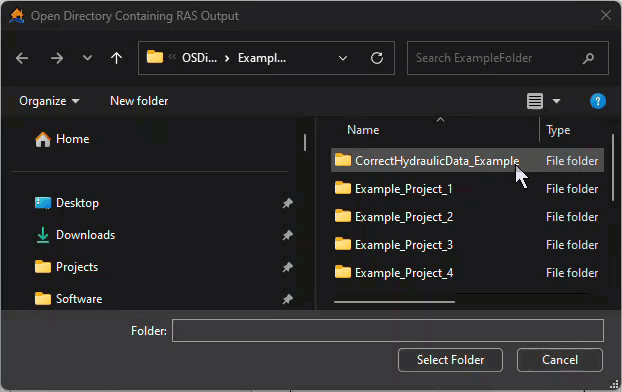Go up one folder level
The image size is (622, 392).
point(116,58)
